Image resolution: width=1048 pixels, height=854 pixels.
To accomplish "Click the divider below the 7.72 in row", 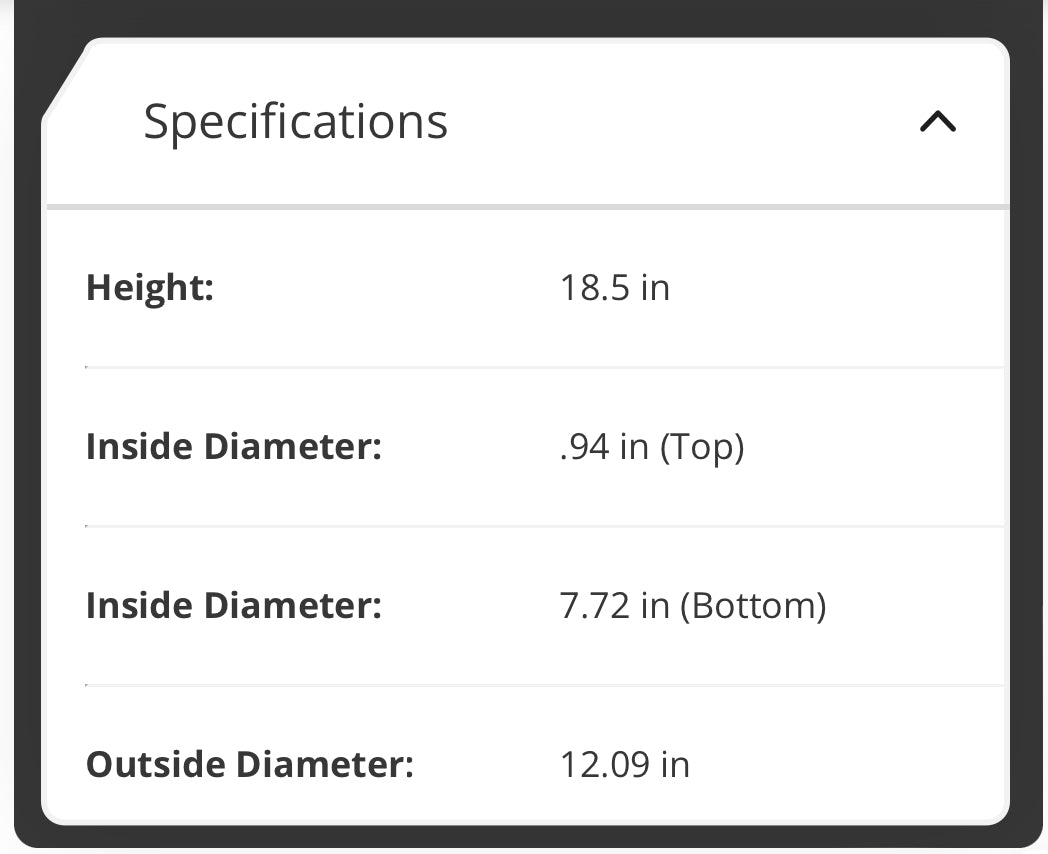I will click(x=545, y=685).
